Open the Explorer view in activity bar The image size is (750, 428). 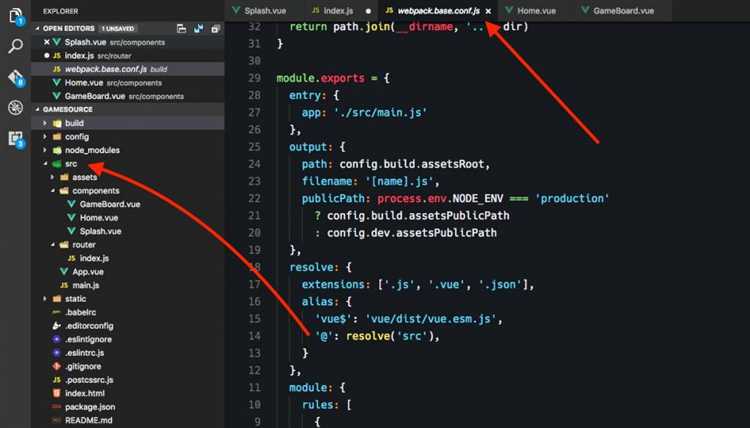(16, 15)
